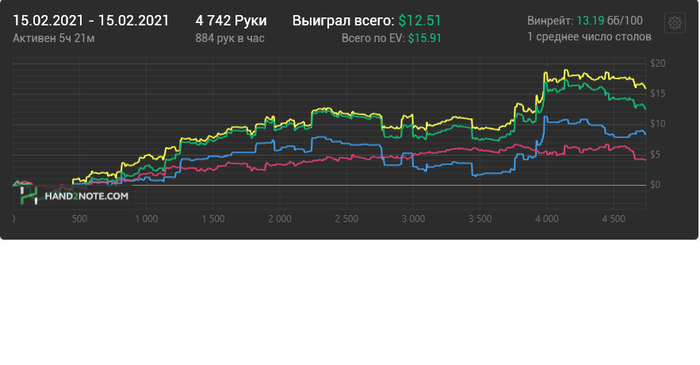Click the $10 y-axis label

pyautogui.click(x=658, y=124)
